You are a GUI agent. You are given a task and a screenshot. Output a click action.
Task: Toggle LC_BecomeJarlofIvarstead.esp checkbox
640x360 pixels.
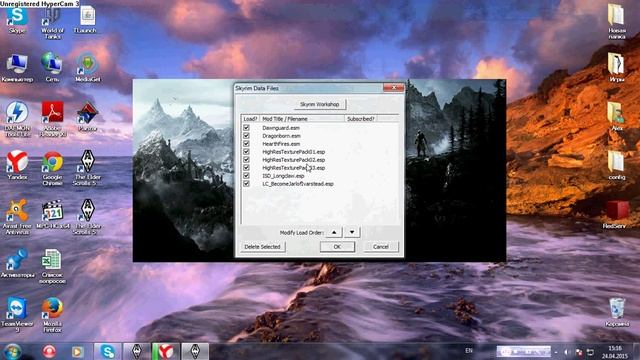(x=246, y=184)
